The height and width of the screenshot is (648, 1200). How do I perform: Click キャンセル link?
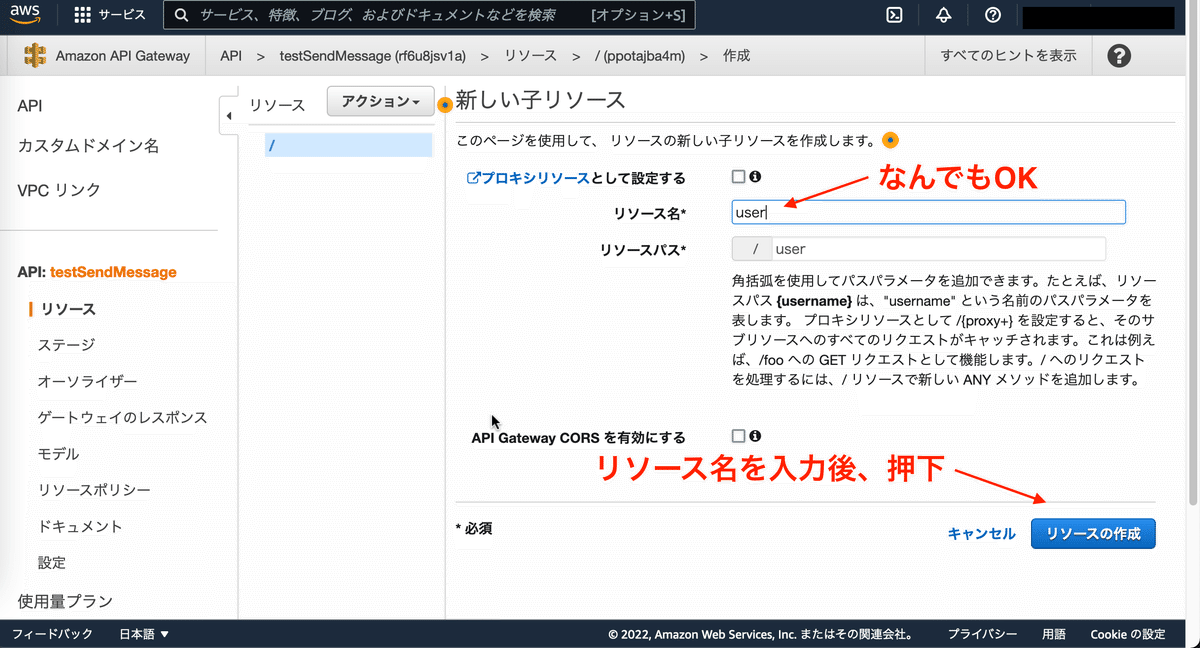tap(981, 534)
